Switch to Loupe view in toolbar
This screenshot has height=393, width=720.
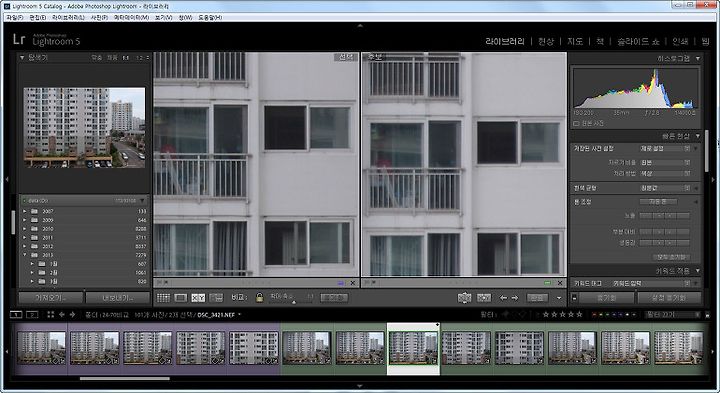point(180,298)
